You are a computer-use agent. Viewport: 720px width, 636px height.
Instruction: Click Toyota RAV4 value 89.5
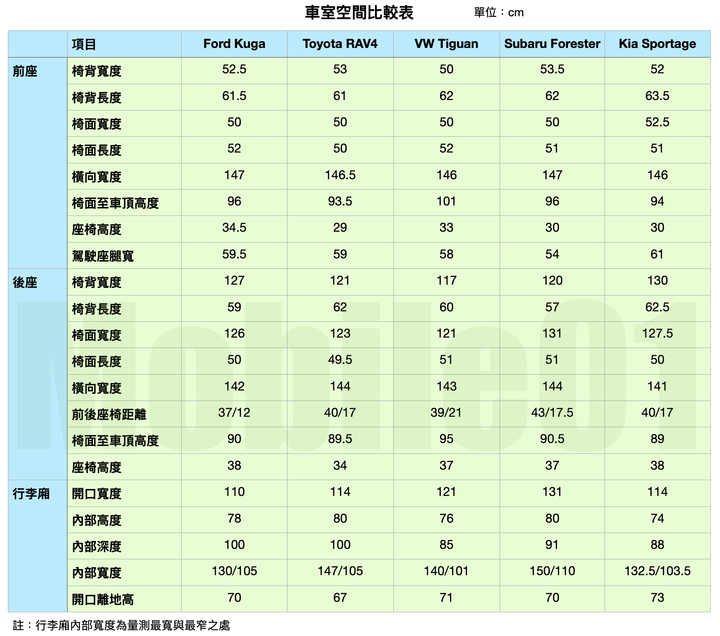point(340,439)
